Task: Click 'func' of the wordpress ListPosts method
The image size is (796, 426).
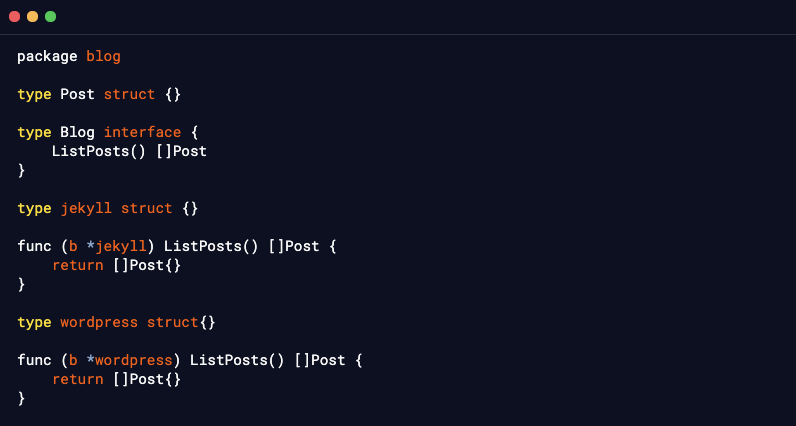Action: pyautogui.click(x=34, y=360)
